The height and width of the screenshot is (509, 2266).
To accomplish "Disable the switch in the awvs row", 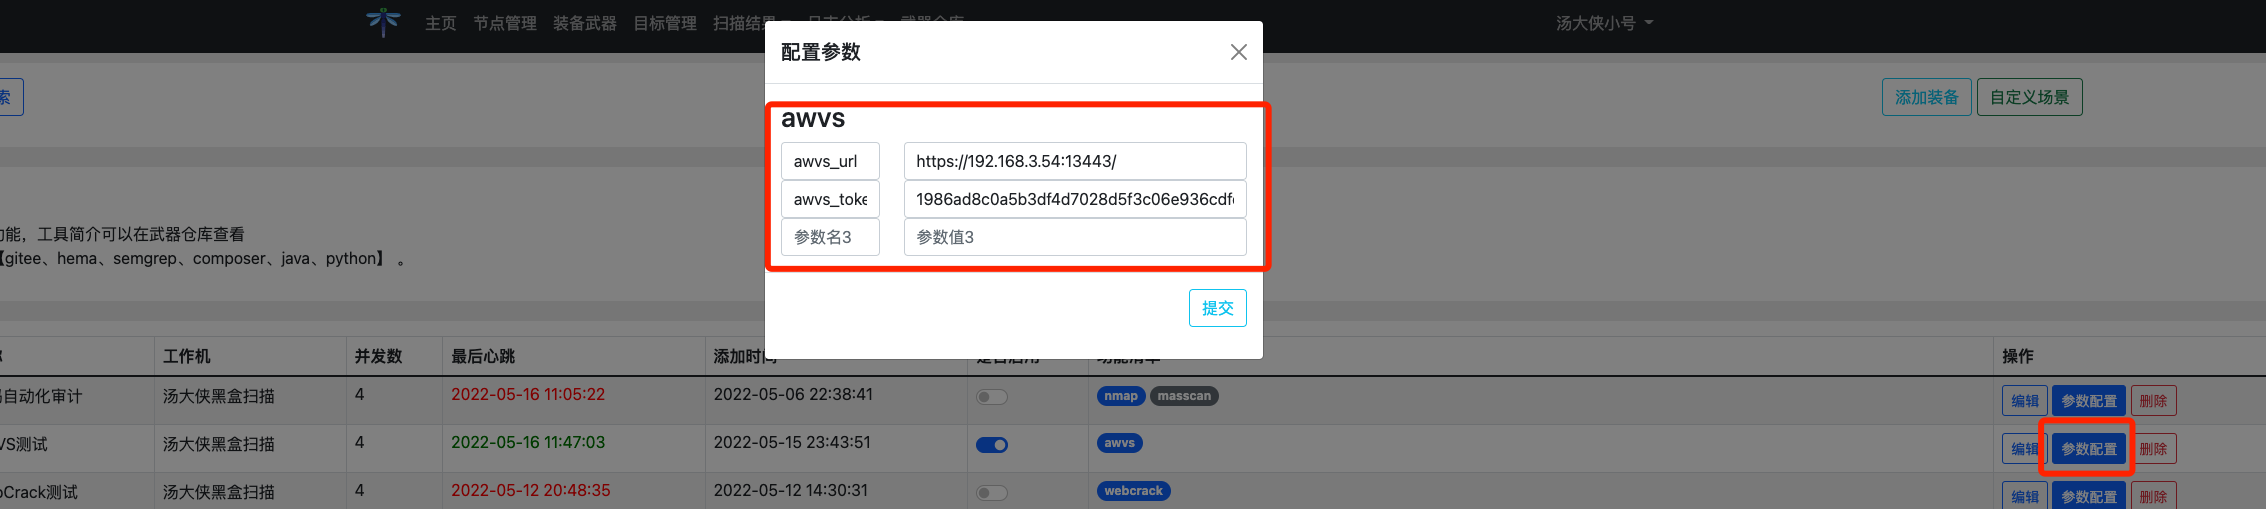I will [x=991, y=445].
